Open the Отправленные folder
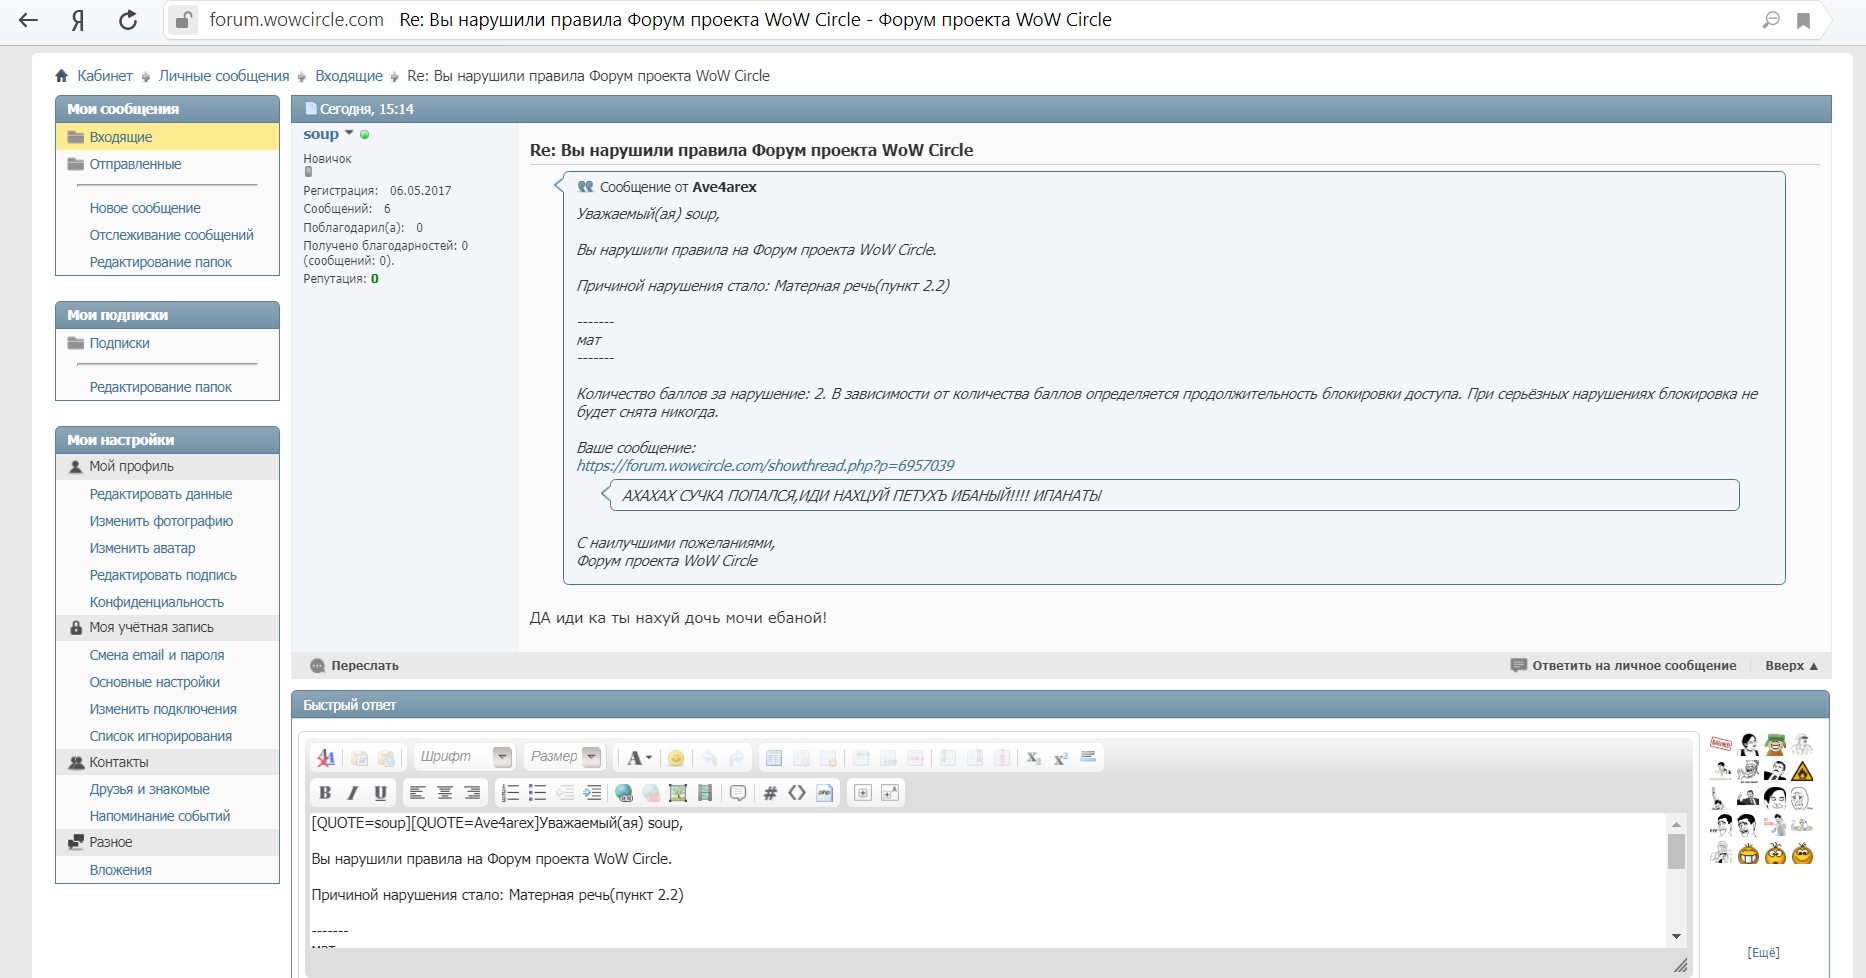Image resolution: width=1866 pixels, height=978 pixels. click(x=135, y=164)
